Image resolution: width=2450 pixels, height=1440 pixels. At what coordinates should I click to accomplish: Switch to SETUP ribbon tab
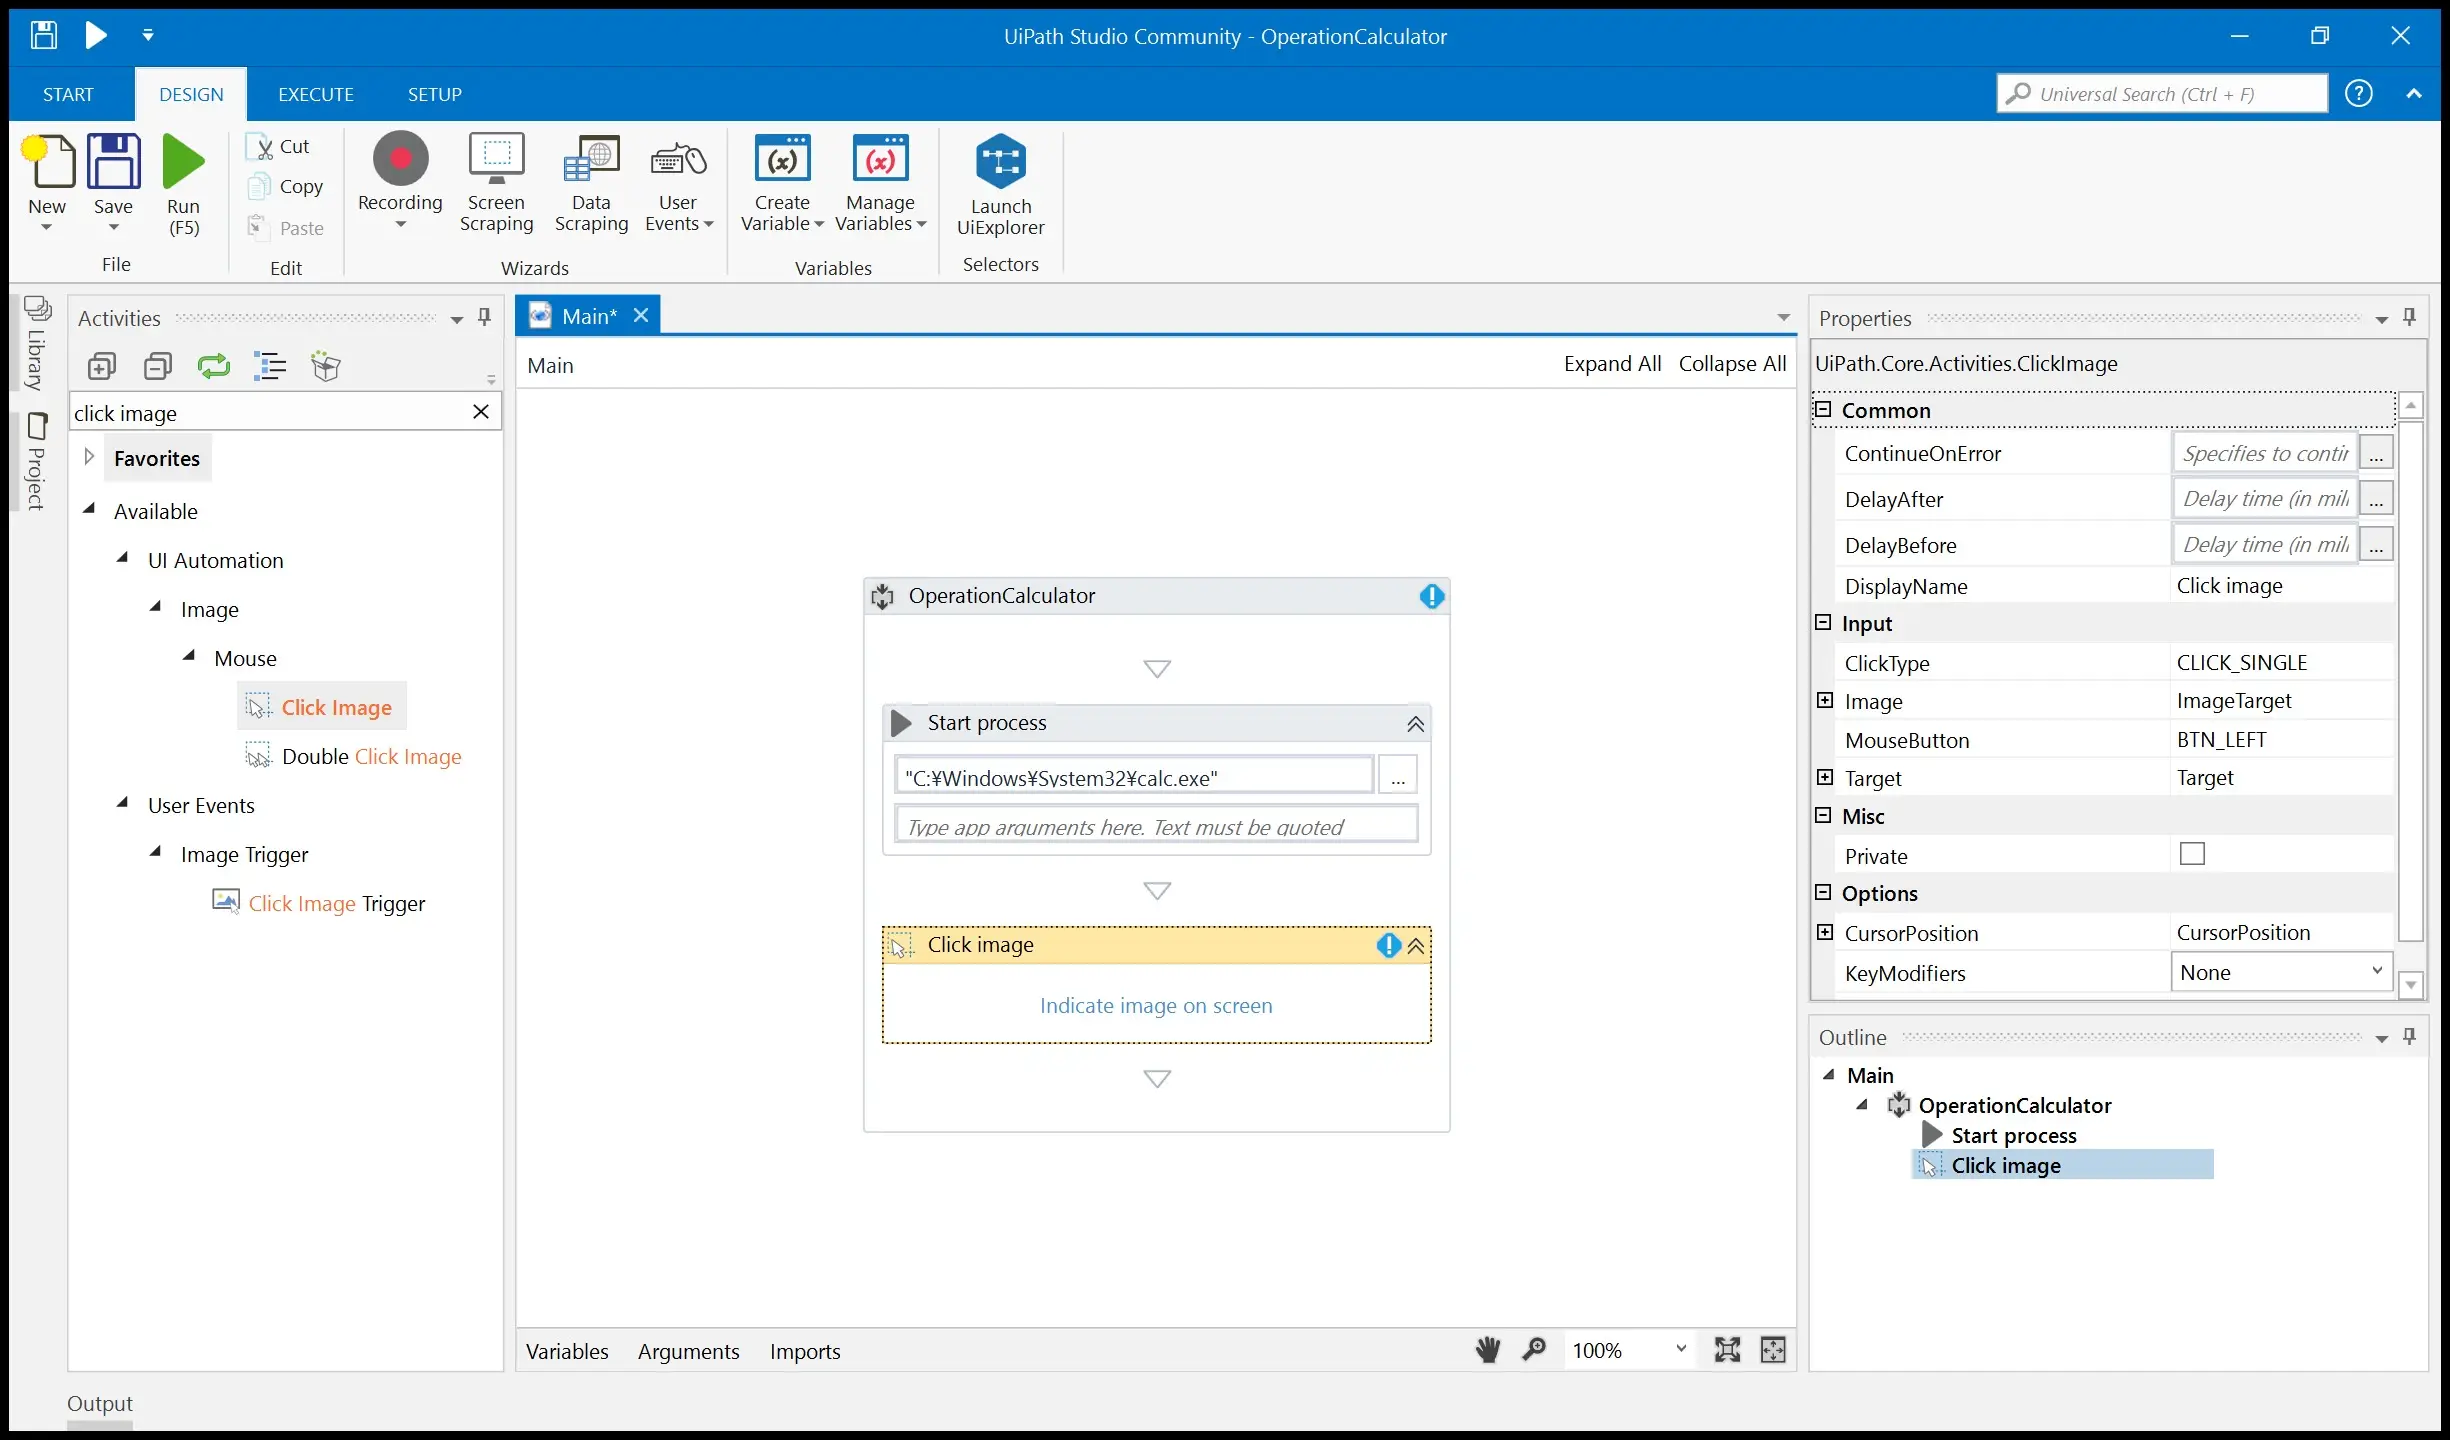(434, 94)
